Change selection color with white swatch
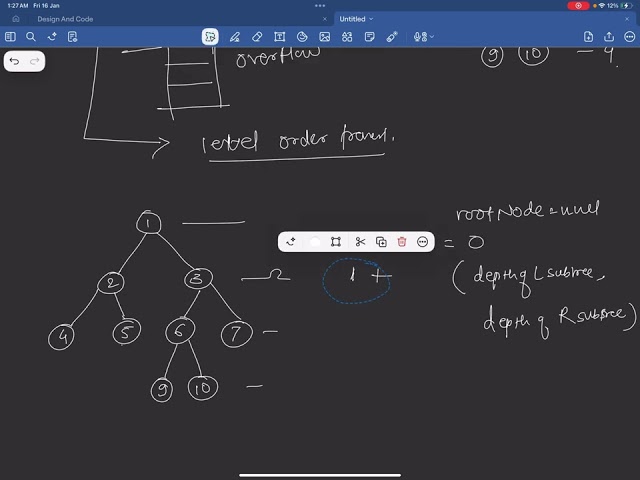Viewport: 640px width, 480px height. coord(315,242)
